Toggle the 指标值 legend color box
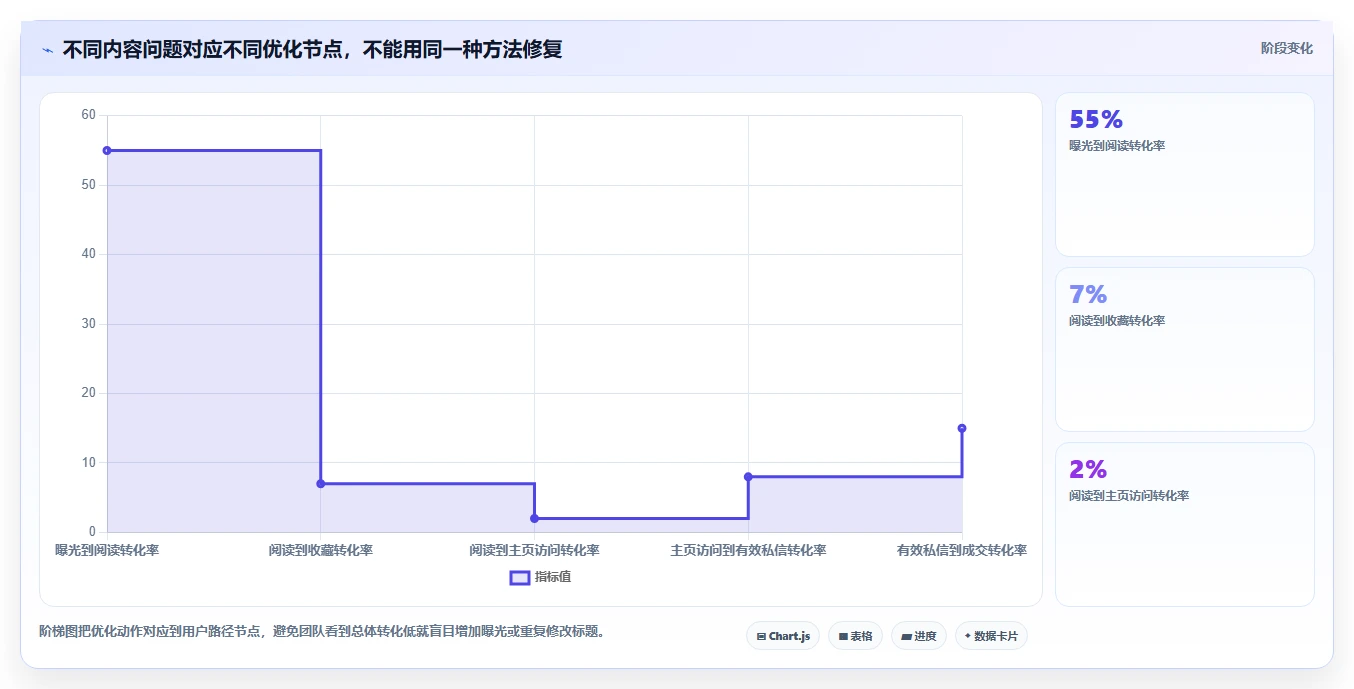 [520, 577]
